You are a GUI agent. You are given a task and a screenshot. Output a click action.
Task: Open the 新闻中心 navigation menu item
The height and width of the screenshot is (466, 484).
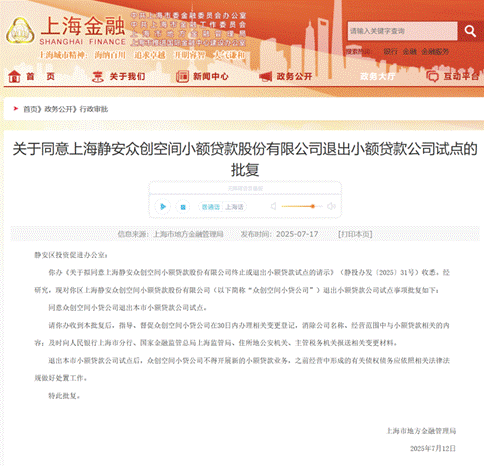click(211, 76)
